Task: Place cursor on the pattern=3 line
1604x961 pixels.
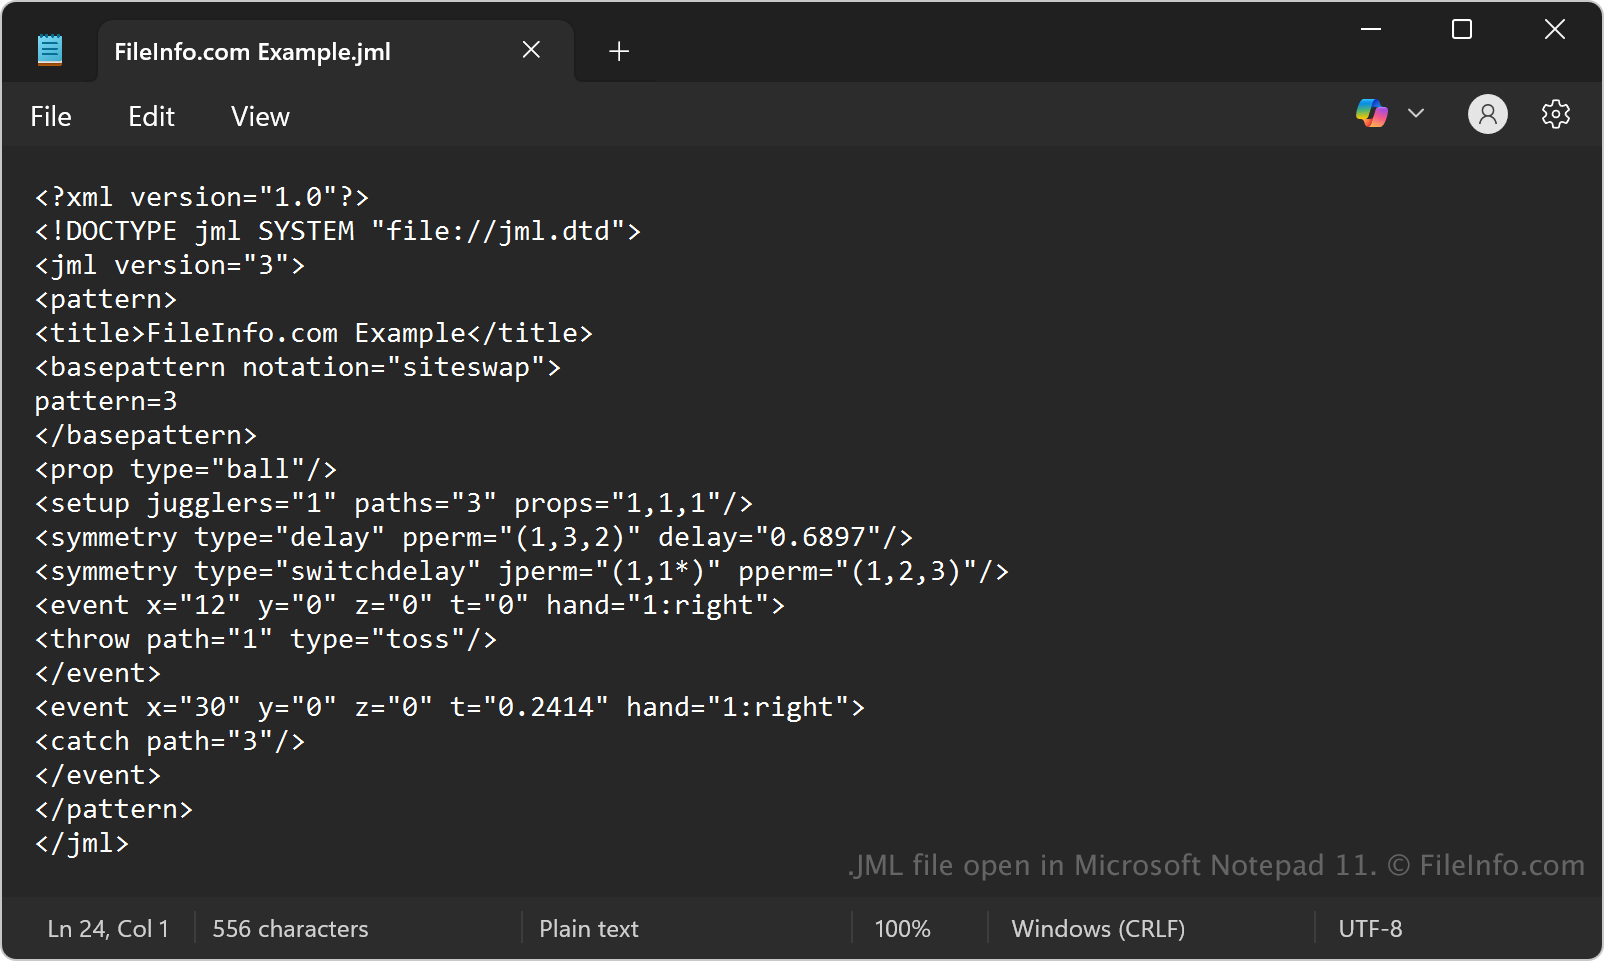Action: [x=105, y=402]
